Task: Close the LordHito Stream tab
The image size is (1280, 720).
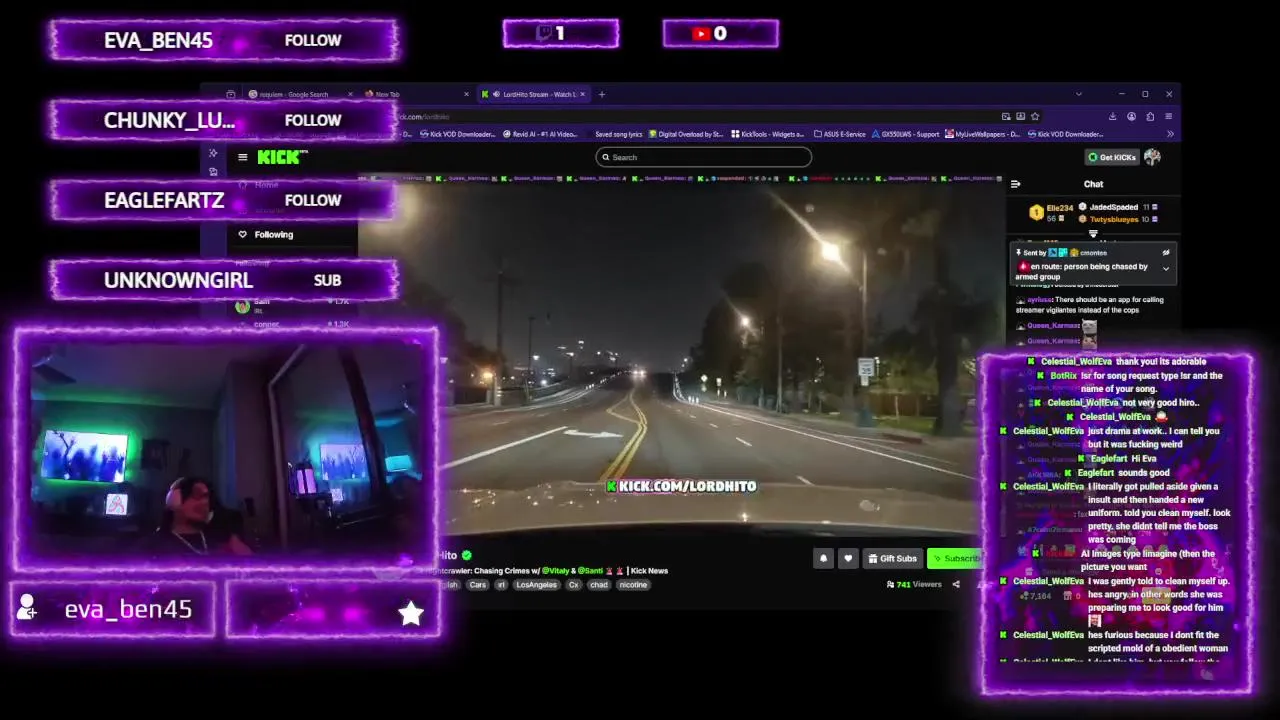Action: tap(584, 94)
